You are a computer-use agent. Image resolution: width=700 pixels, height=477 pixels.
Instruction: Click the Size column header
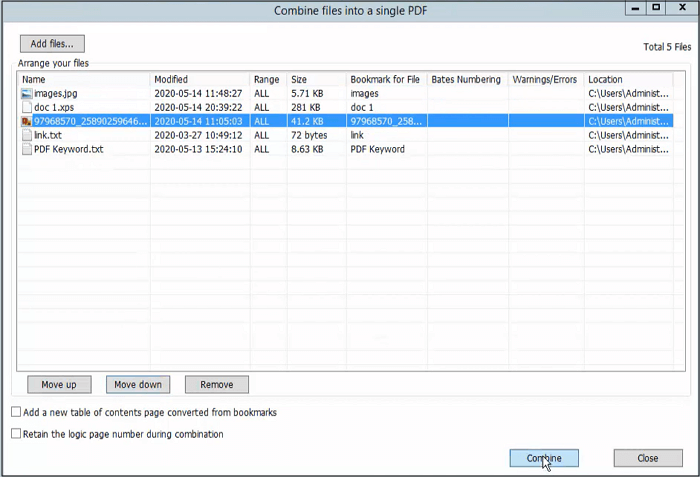317,80
